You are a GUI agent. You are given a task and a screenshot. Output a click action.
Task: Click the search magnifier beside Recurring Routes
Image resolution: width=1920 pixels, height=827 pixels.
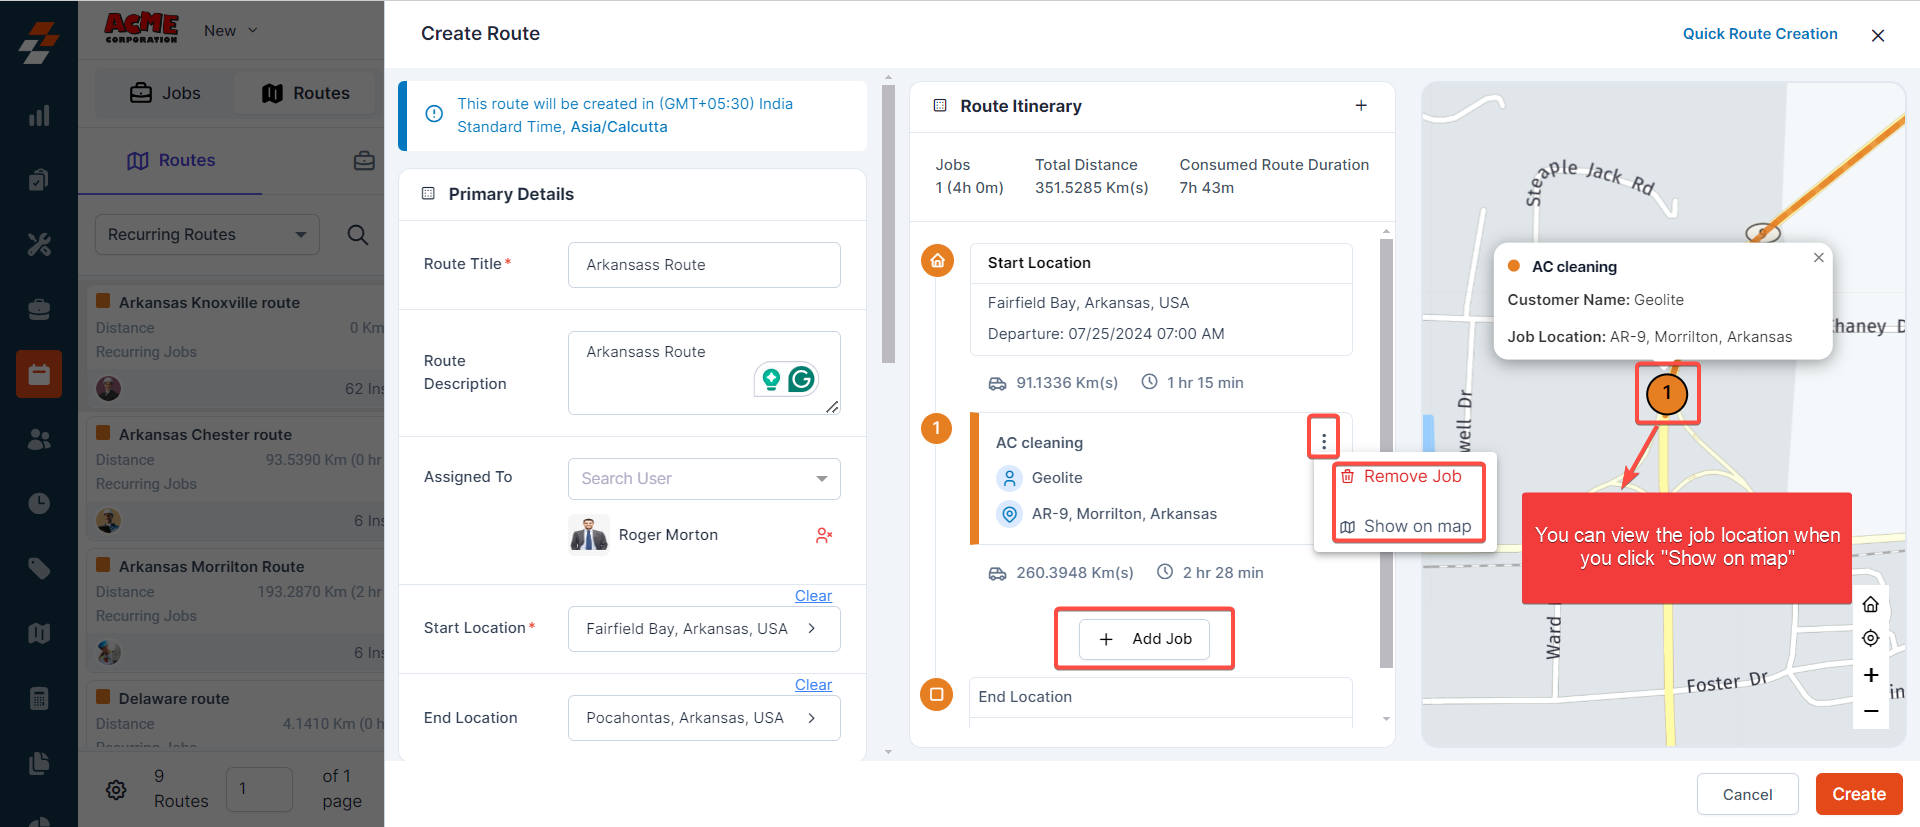tap(357, 235)
